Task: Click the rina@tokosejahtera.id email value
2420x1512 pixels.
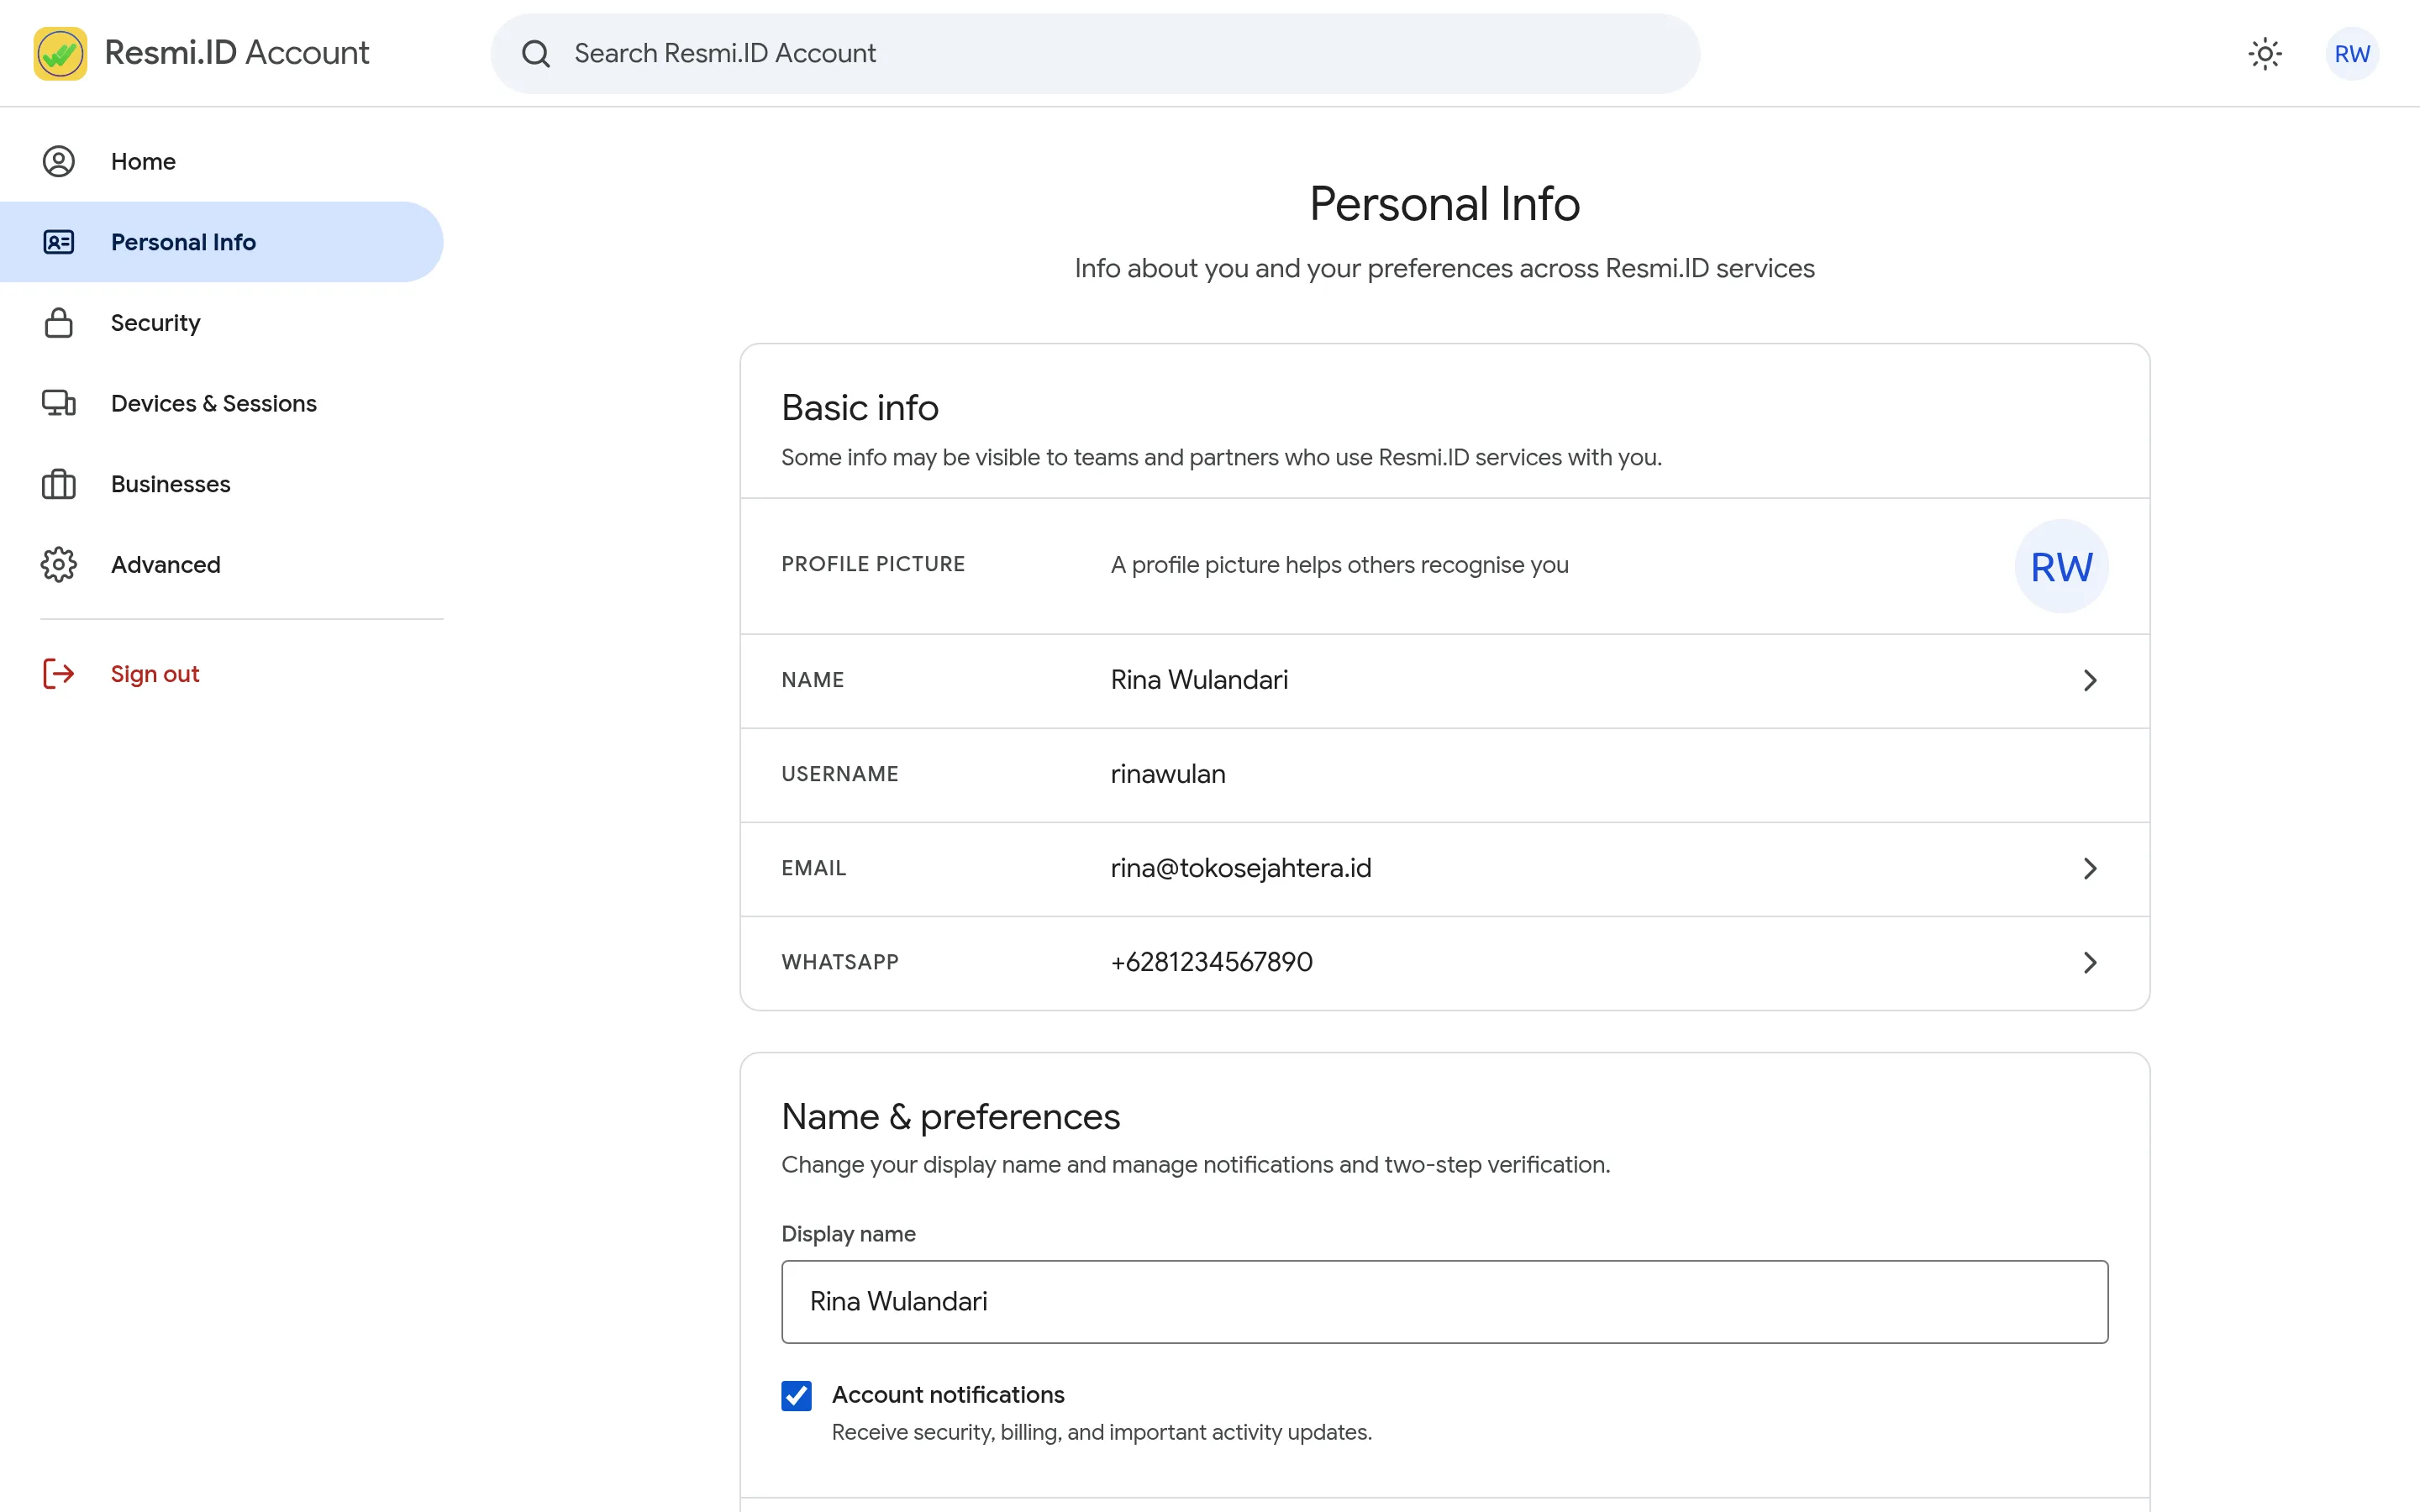Action: pos(1240,868)
